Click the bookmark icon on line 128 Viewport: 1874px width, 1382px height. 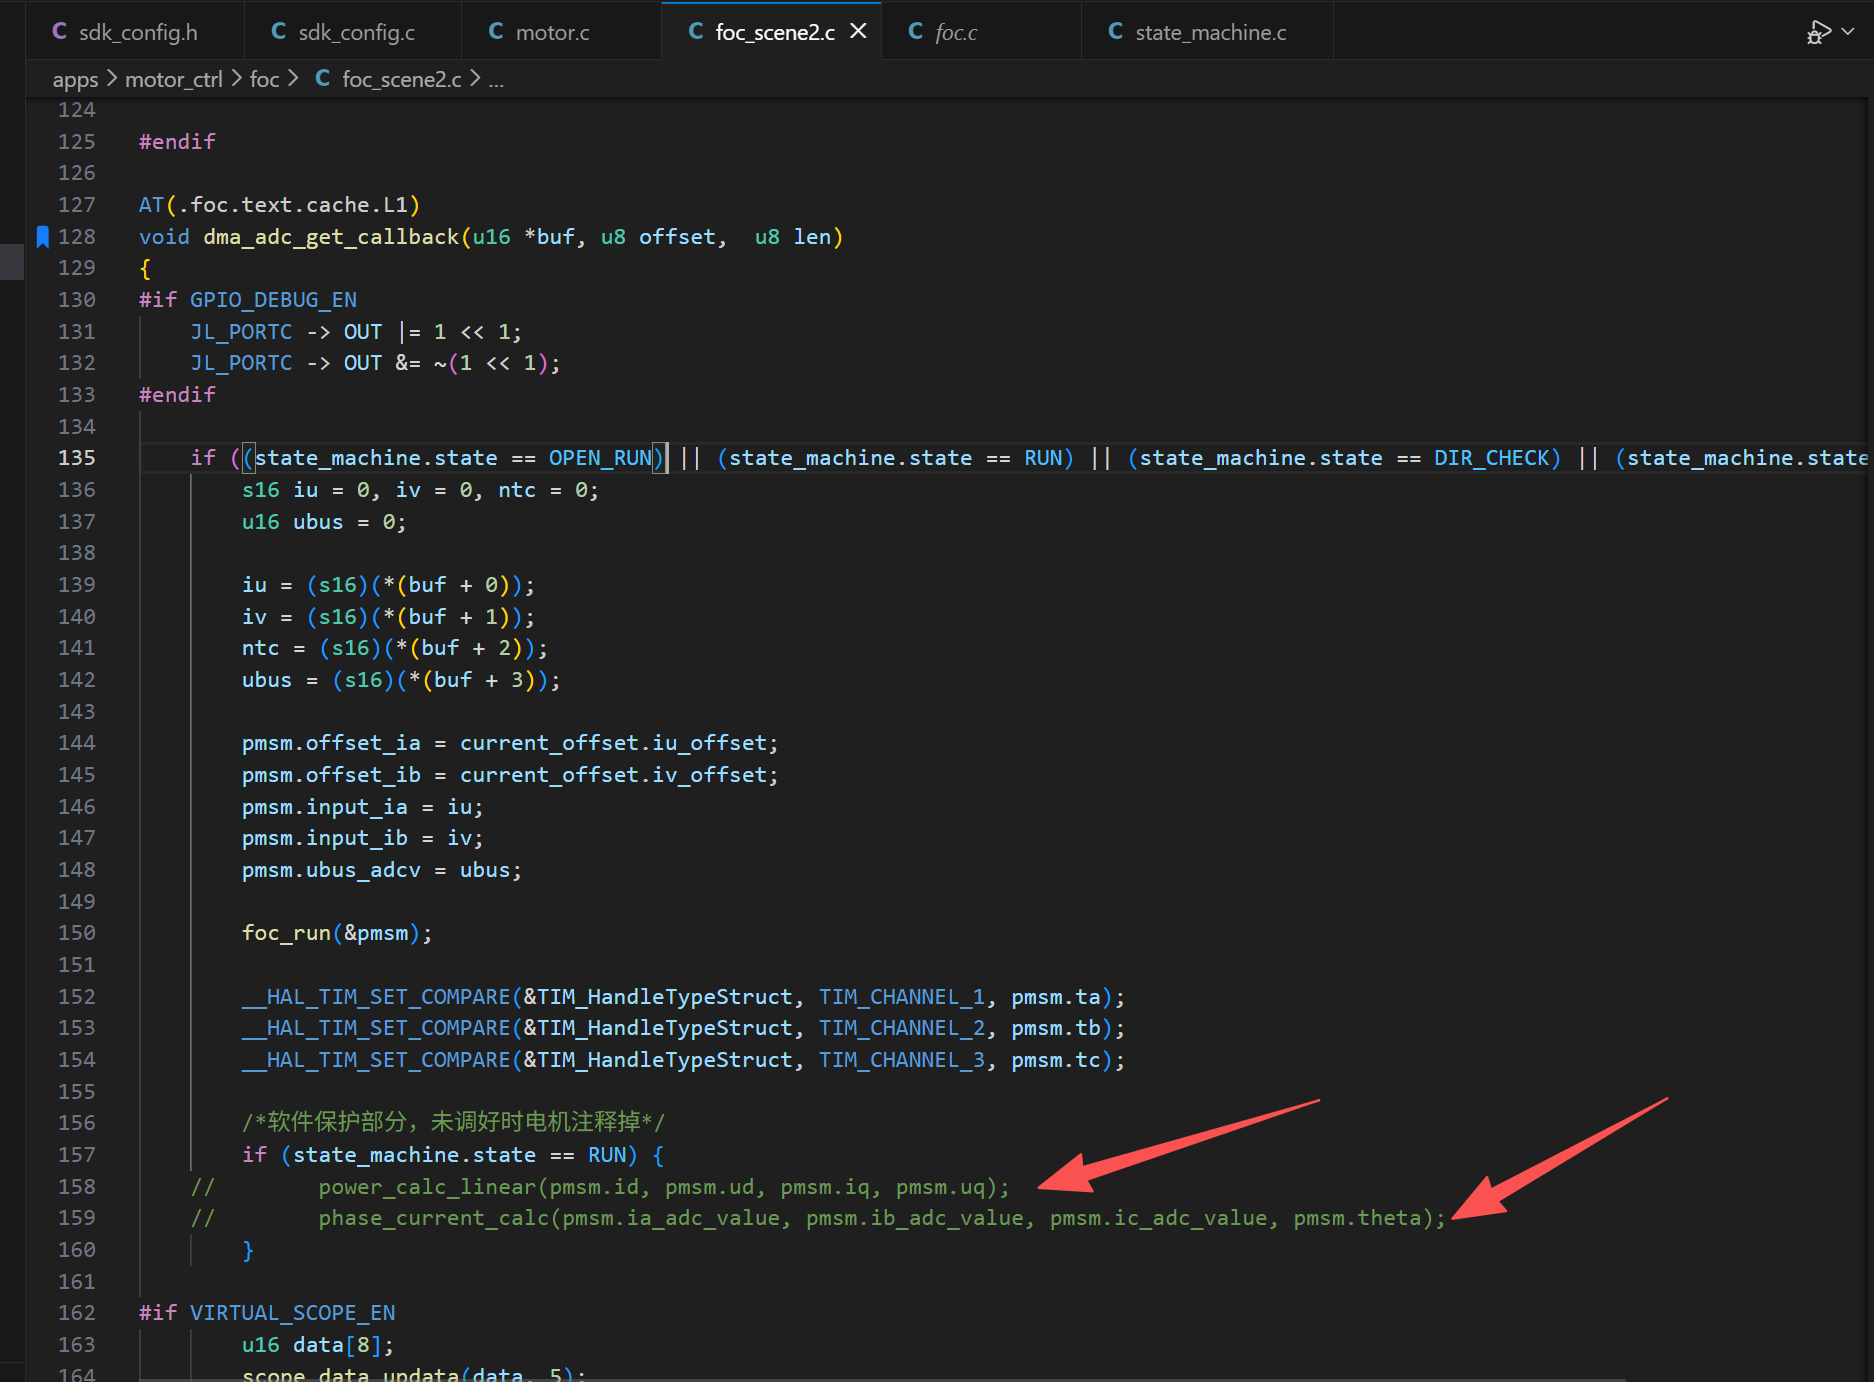42,237
